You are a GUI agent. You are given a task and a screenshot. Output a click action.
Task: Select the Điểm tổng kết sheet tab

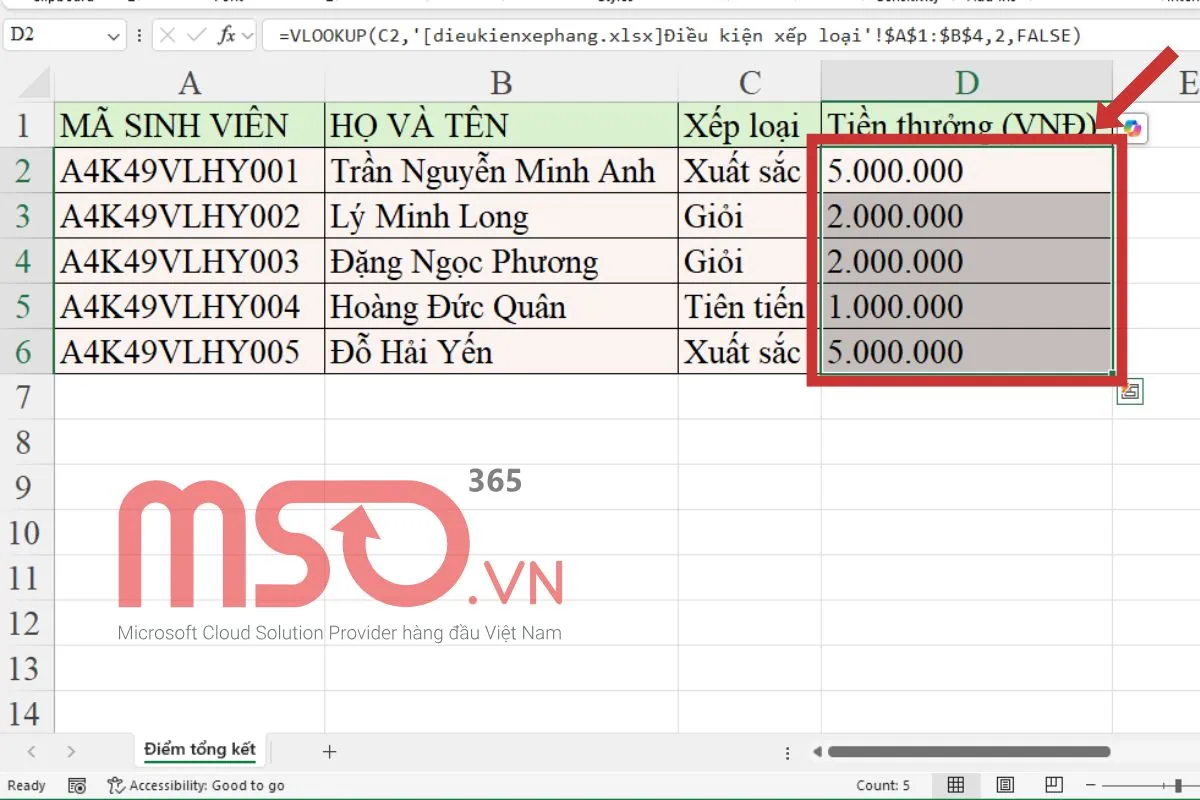coord(198,749)
